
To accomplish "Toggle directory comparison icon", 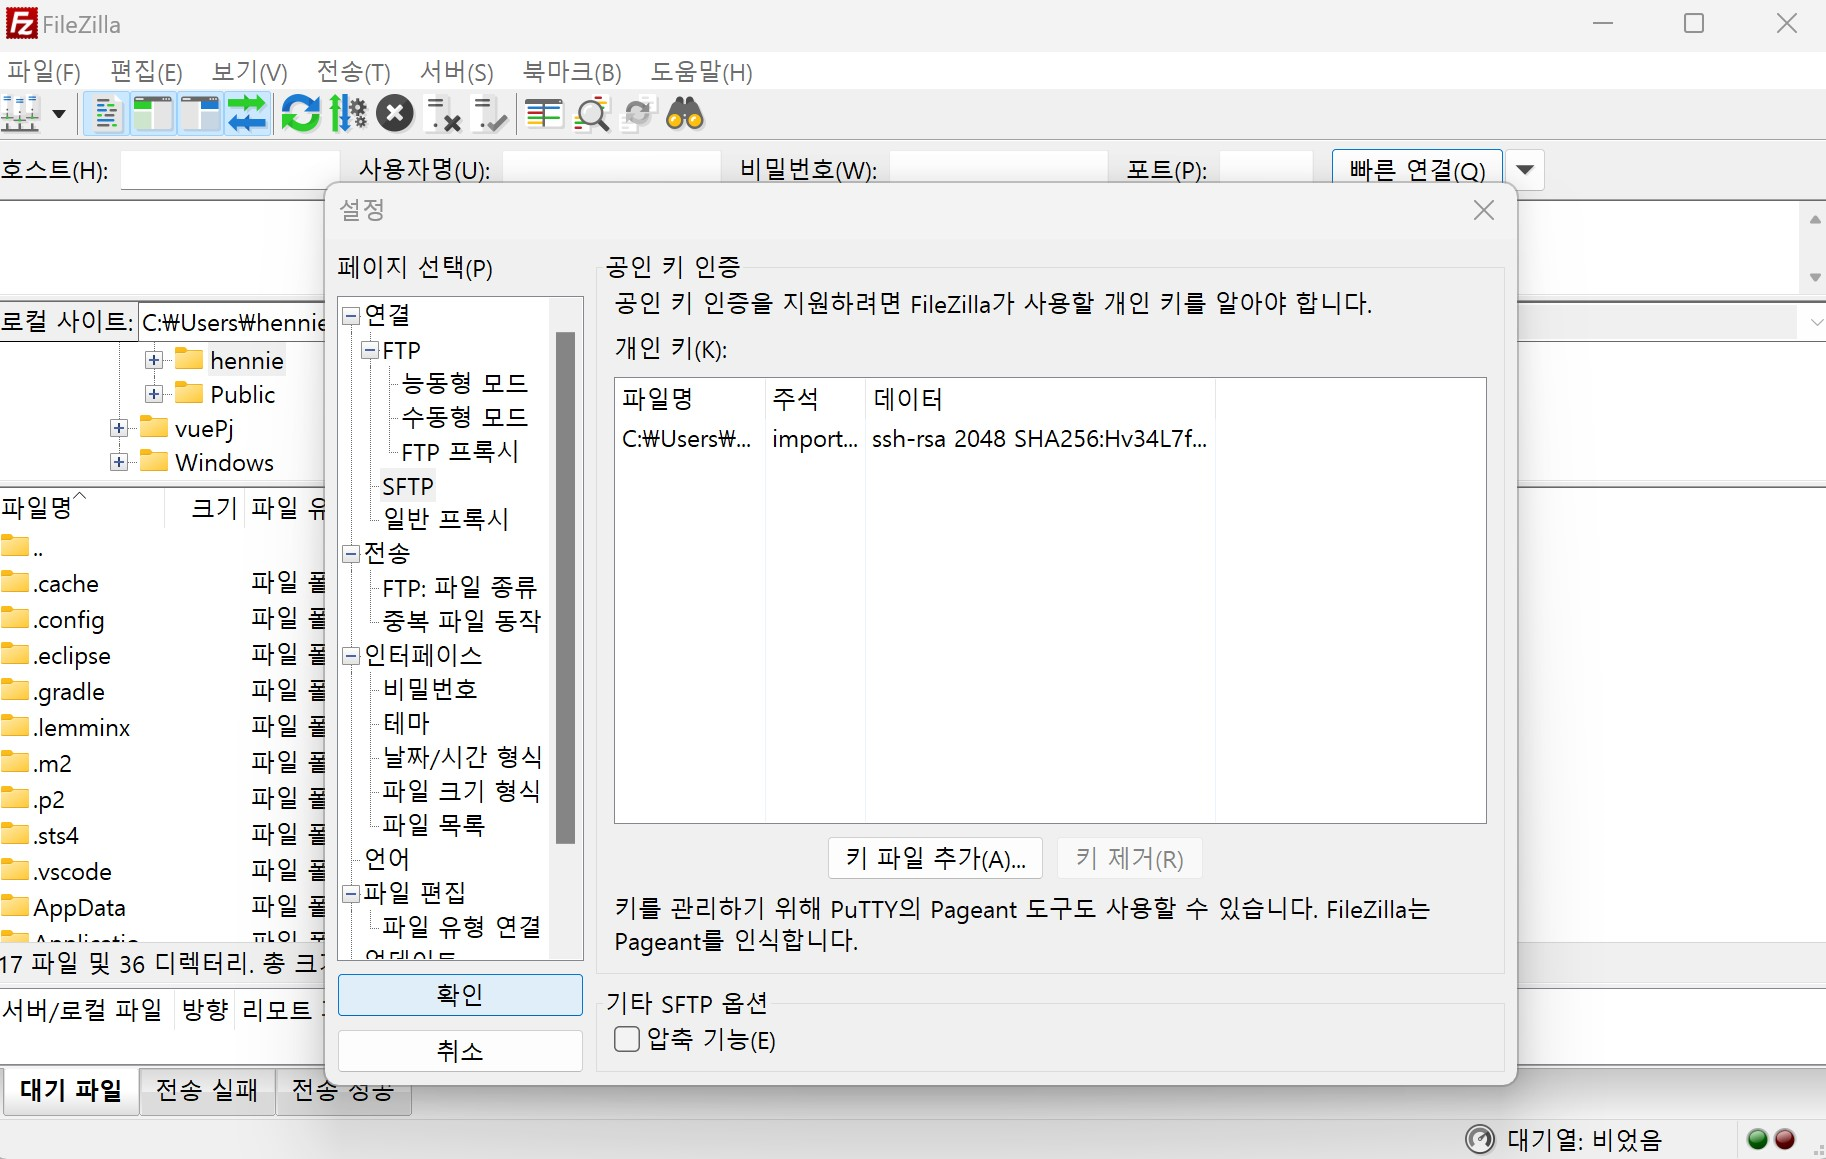I will click(592, 114).
